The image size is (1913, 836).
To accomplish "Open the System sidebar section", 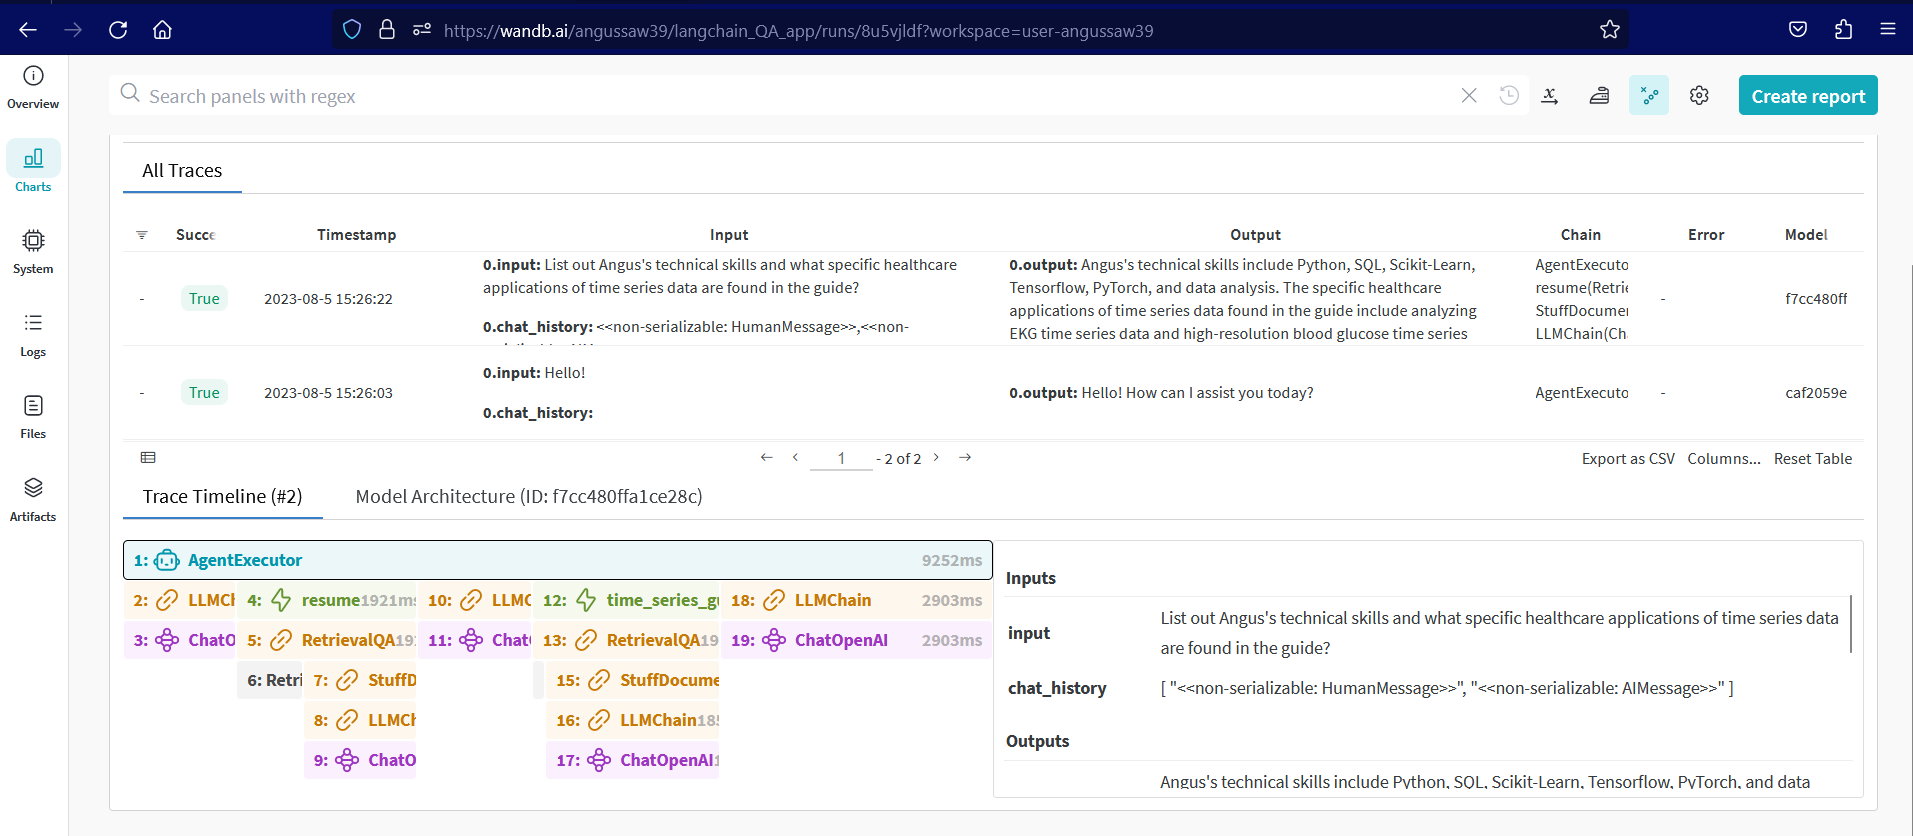I will coord(33,252).
